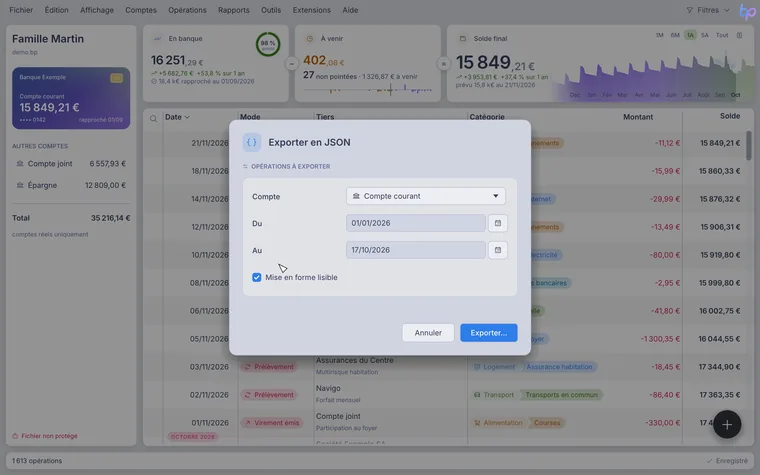Click the unlocked padlock icon Fichier non protégé
Image resolution: width=760 pixels, height=475 pixels.
[15, 436]
